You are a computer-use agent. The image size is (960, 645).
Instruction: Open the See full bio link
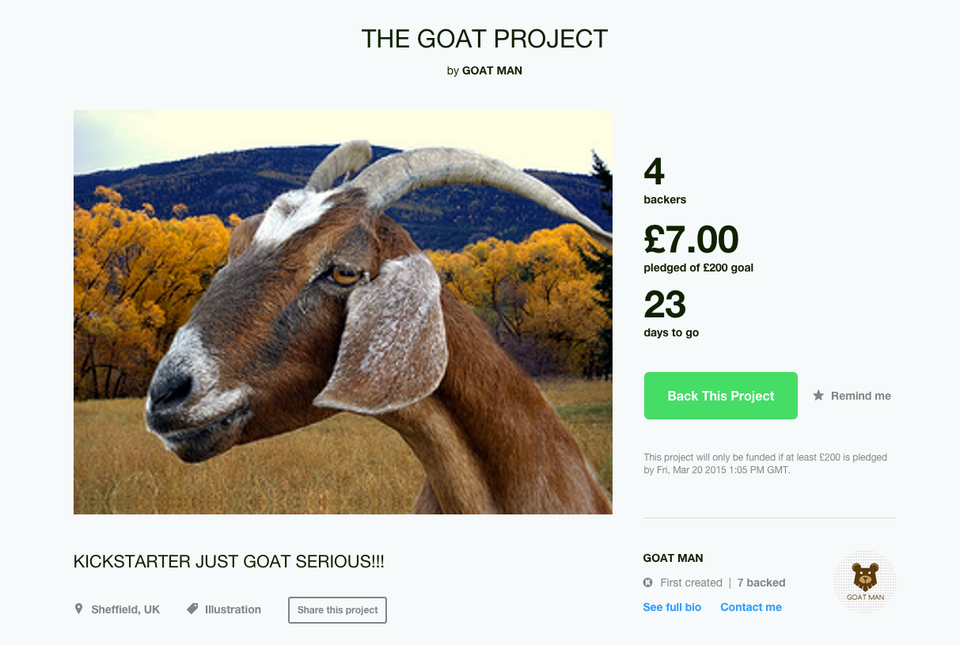672,607
